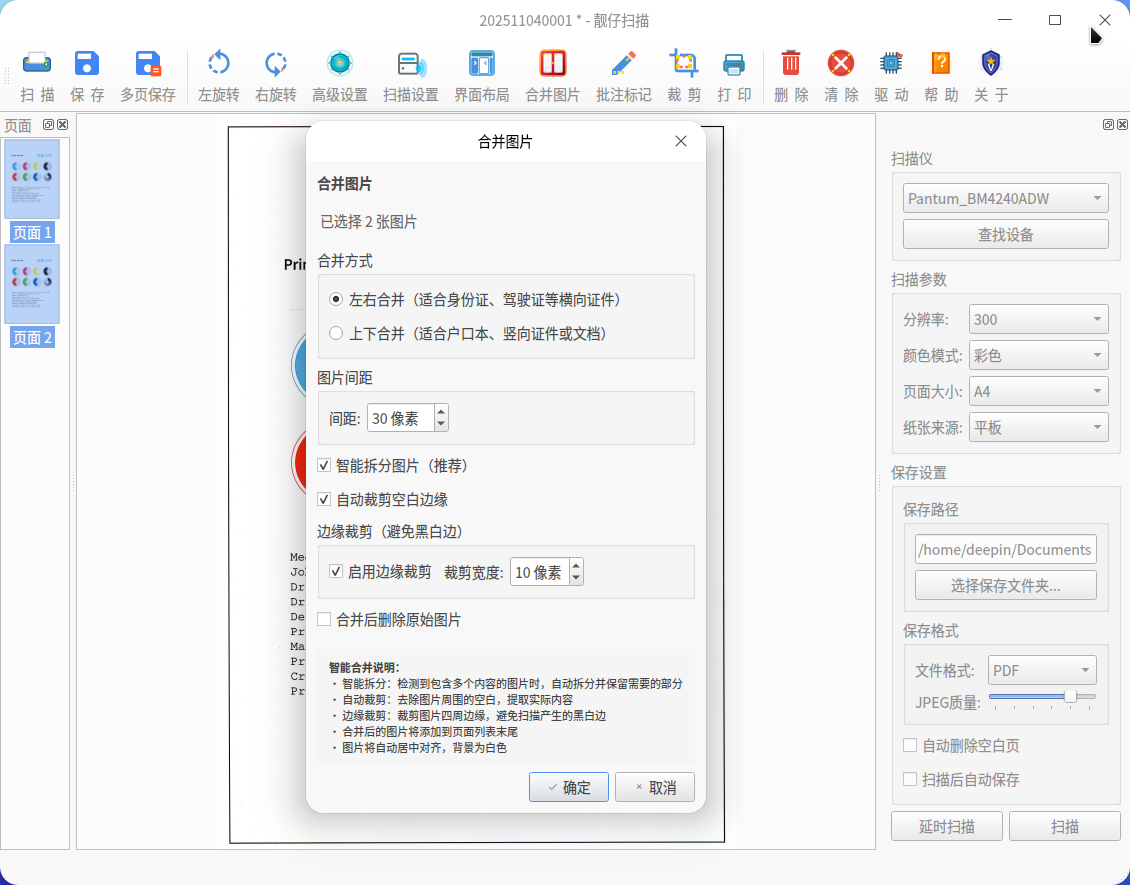Viewport: 1130px width, 885px height.
Task: Click the 保存路径 input field
Action: pos(1005,548)
